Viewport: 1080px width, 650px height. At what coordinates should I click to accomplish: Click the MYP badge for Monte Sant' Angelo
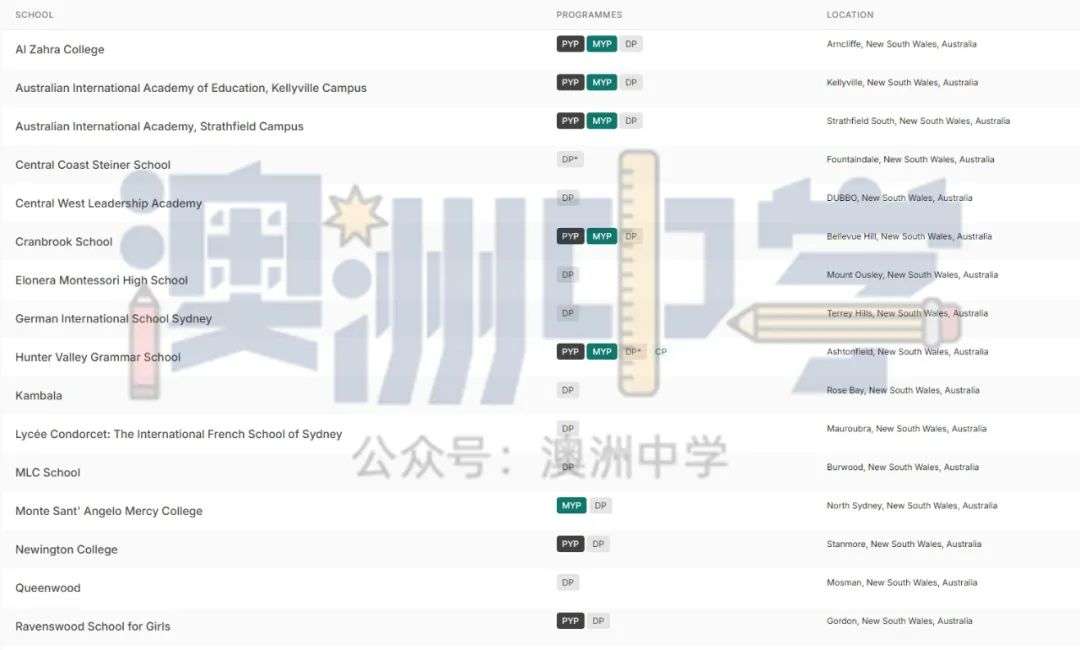click(x=571, y=506)
